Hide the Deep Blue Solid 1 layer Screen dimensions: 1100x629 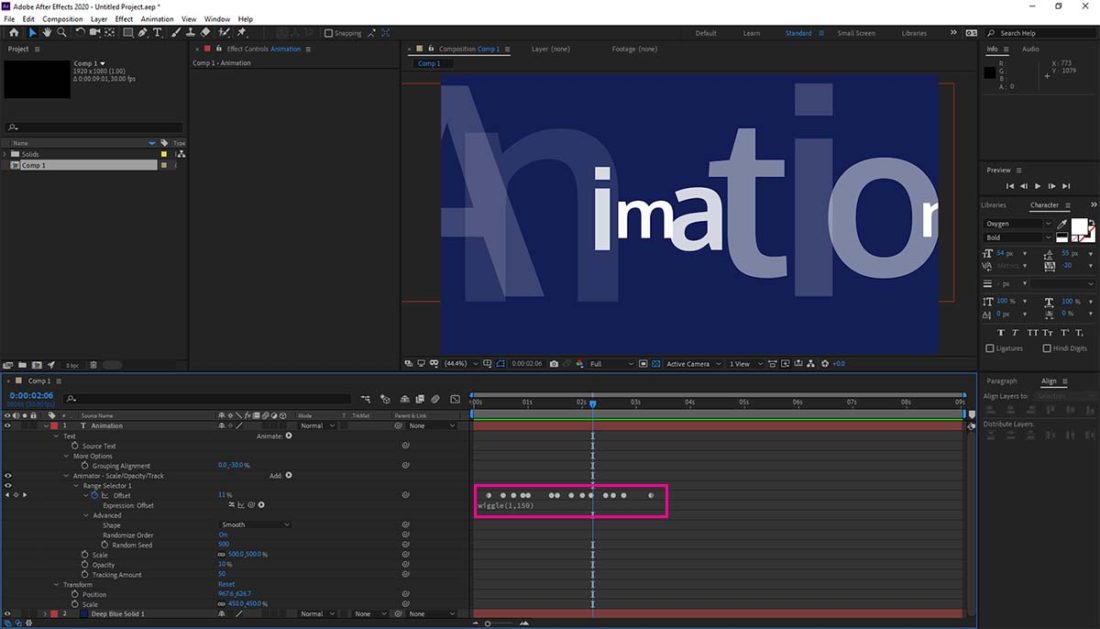(8, 614)
